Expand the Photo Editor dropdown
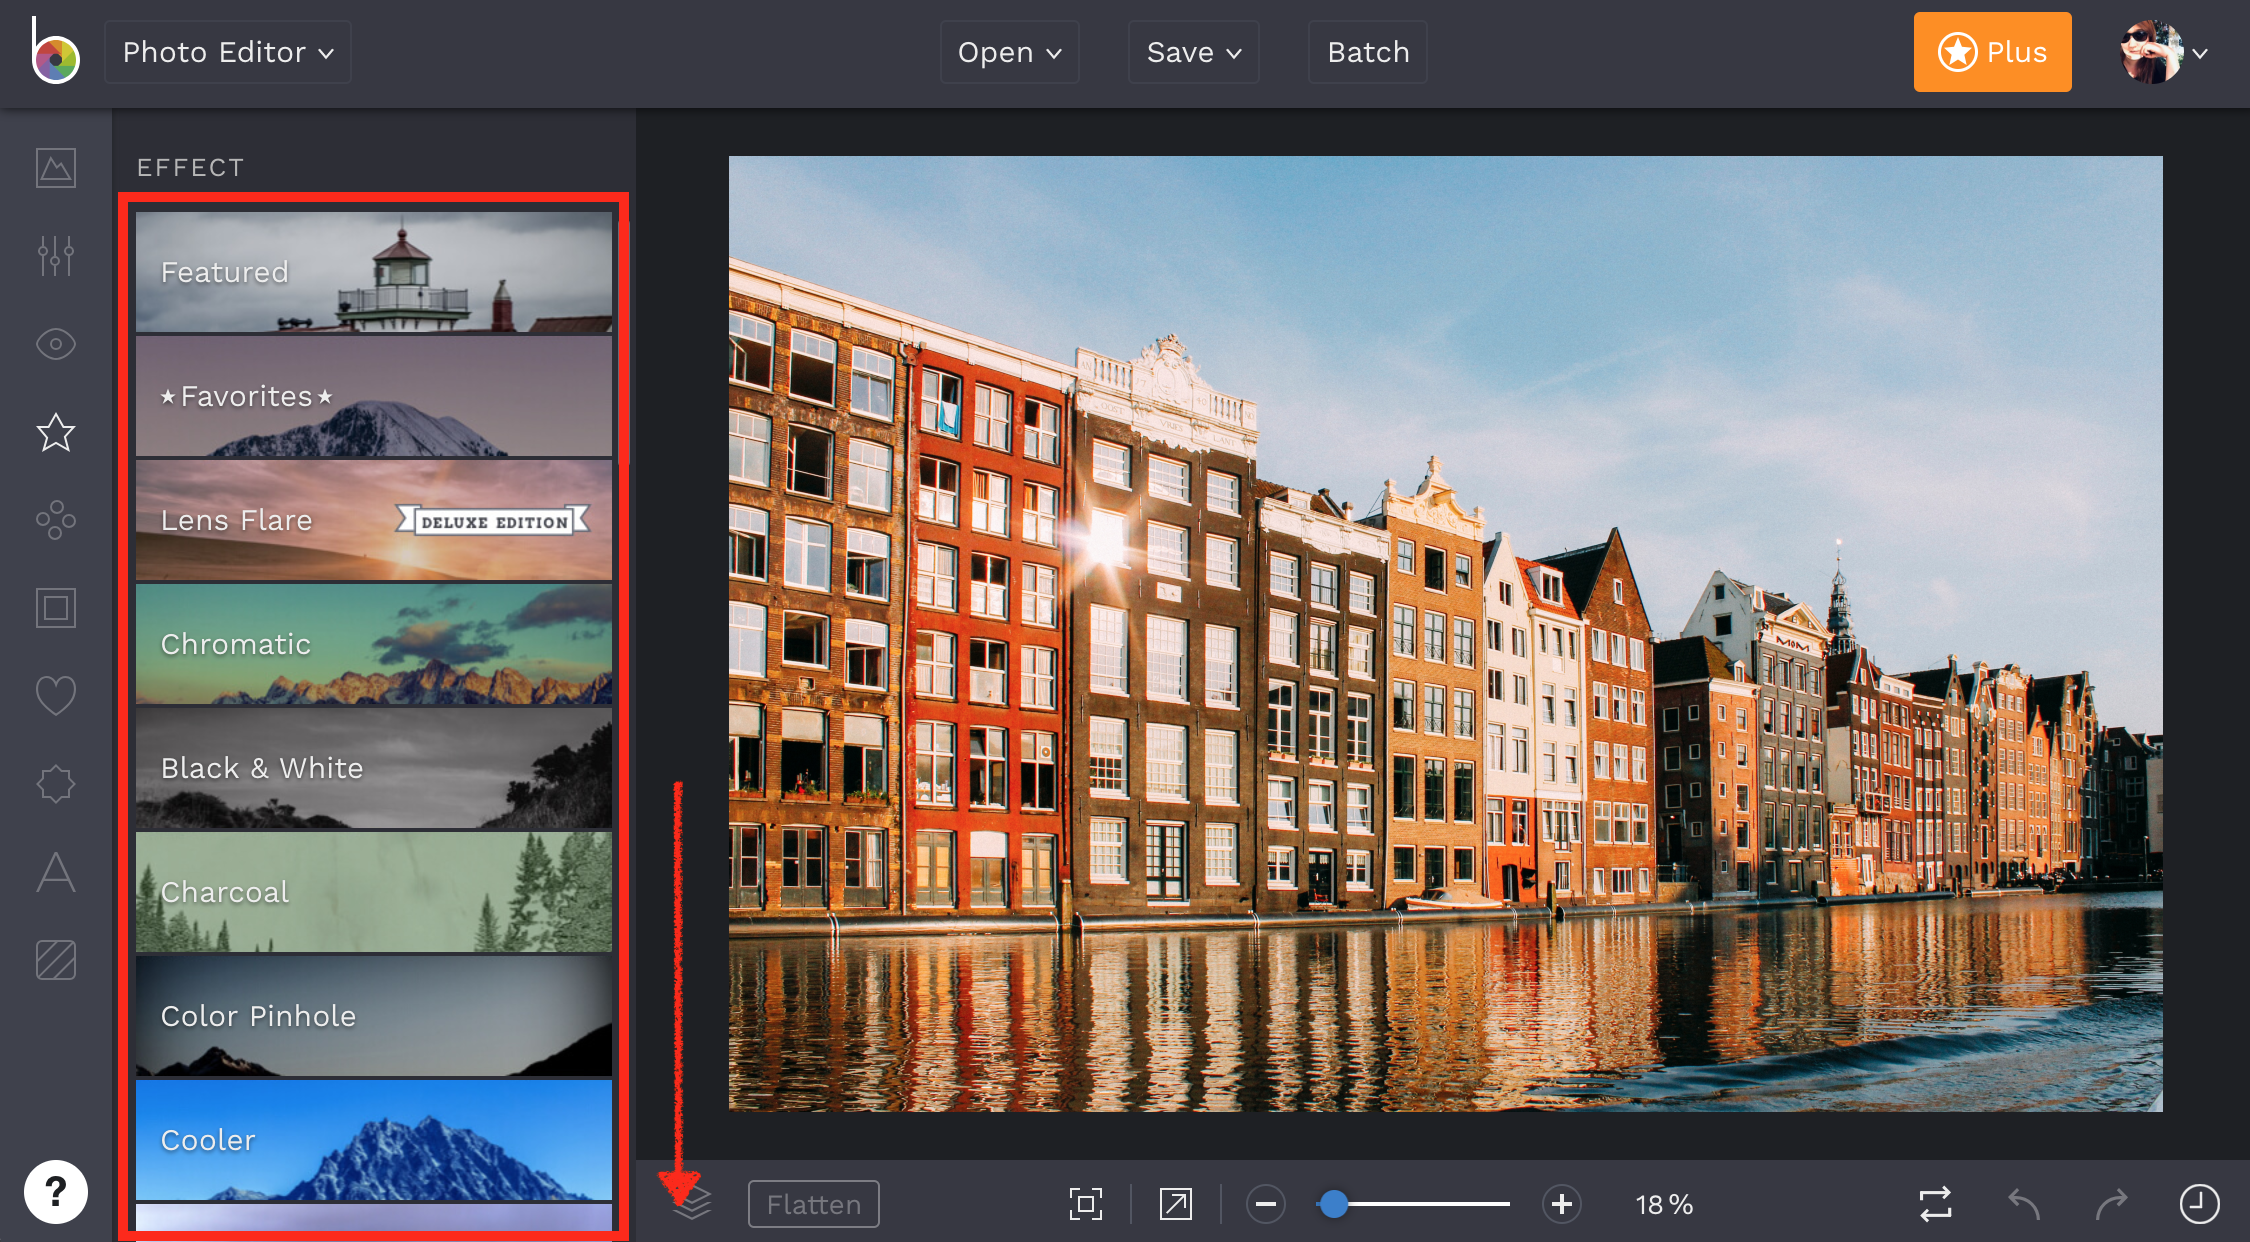 [228, 52]
